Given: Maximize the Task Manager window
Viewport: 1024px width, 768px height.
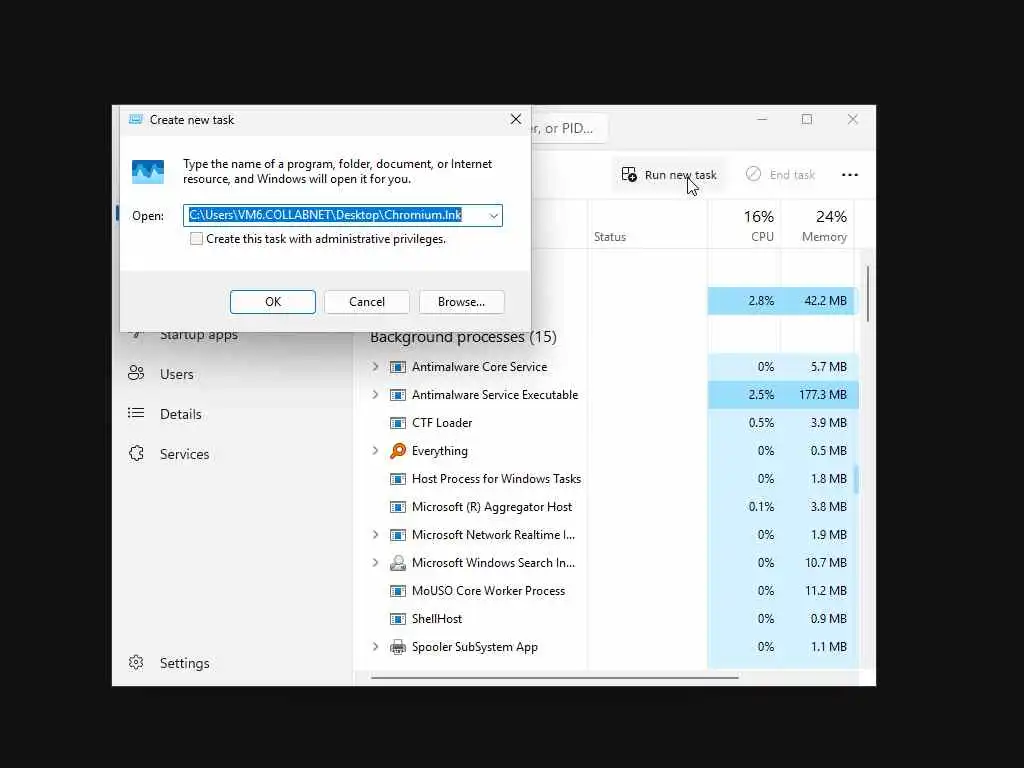Looking at the screenshot, I should pyautogui.click(x=807, y=119).
